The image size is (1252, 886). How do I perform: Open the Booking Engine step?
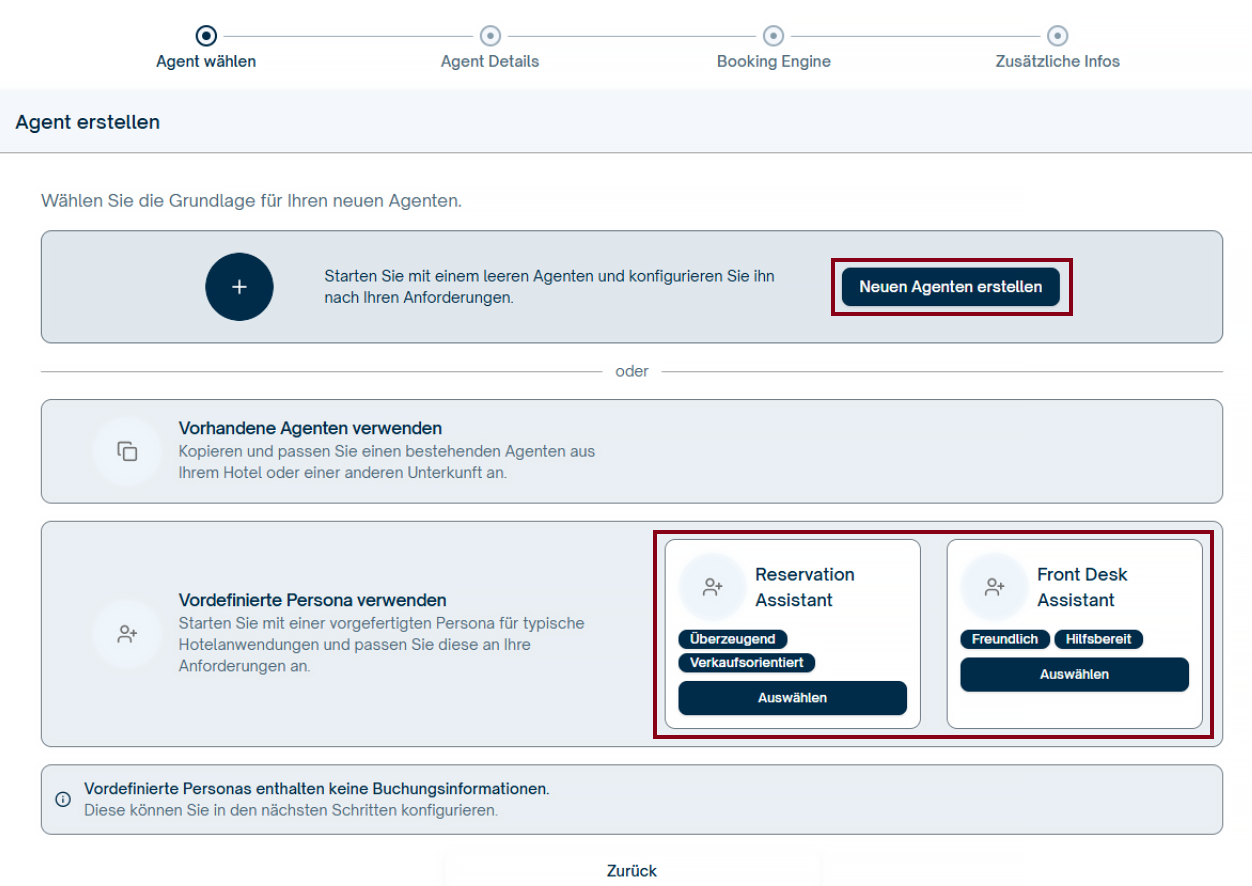[x=774, y=47]
